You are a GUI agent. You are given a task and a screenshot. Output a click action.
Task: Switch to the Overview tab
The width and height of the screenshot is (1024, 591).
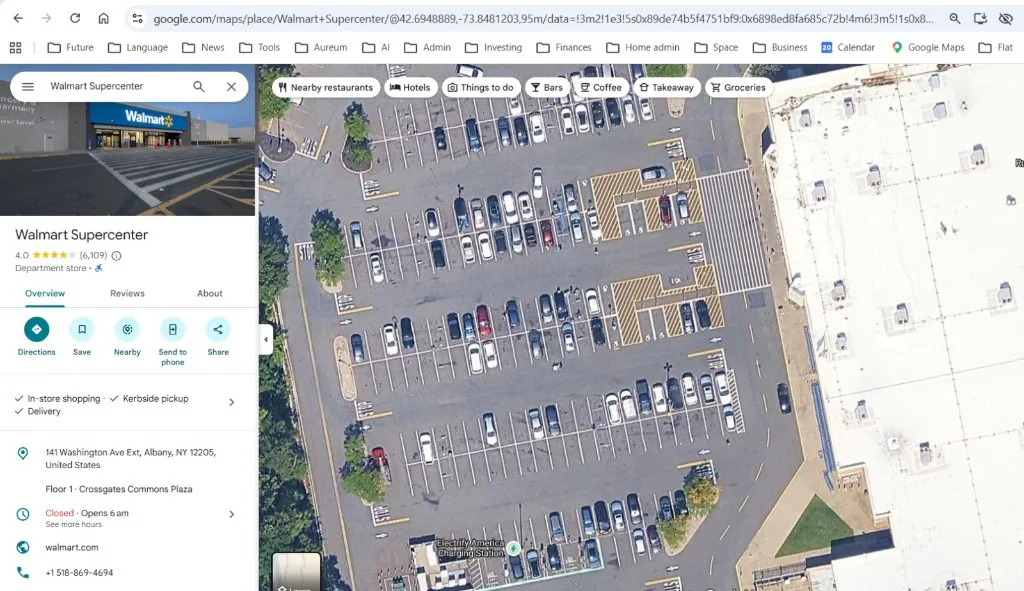tap(45, 293)
